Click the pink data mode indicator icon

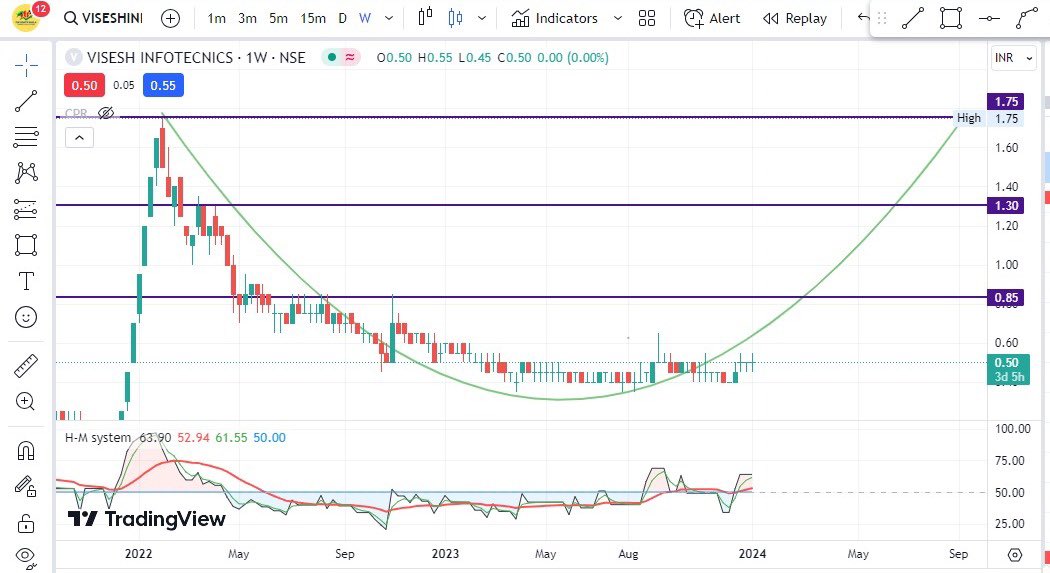(x=350, y=58)
